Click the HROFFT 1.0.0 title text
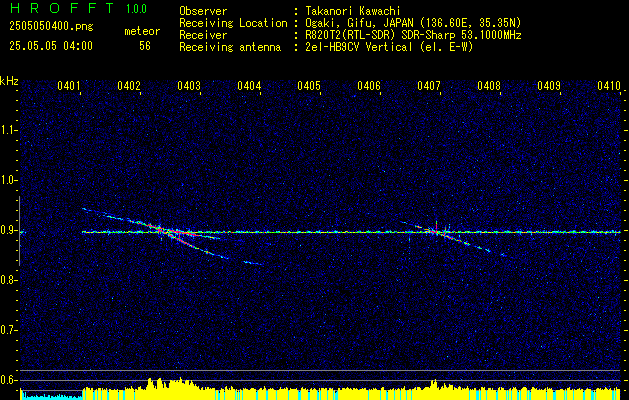The image size is (629, 400). pos(79,8)
